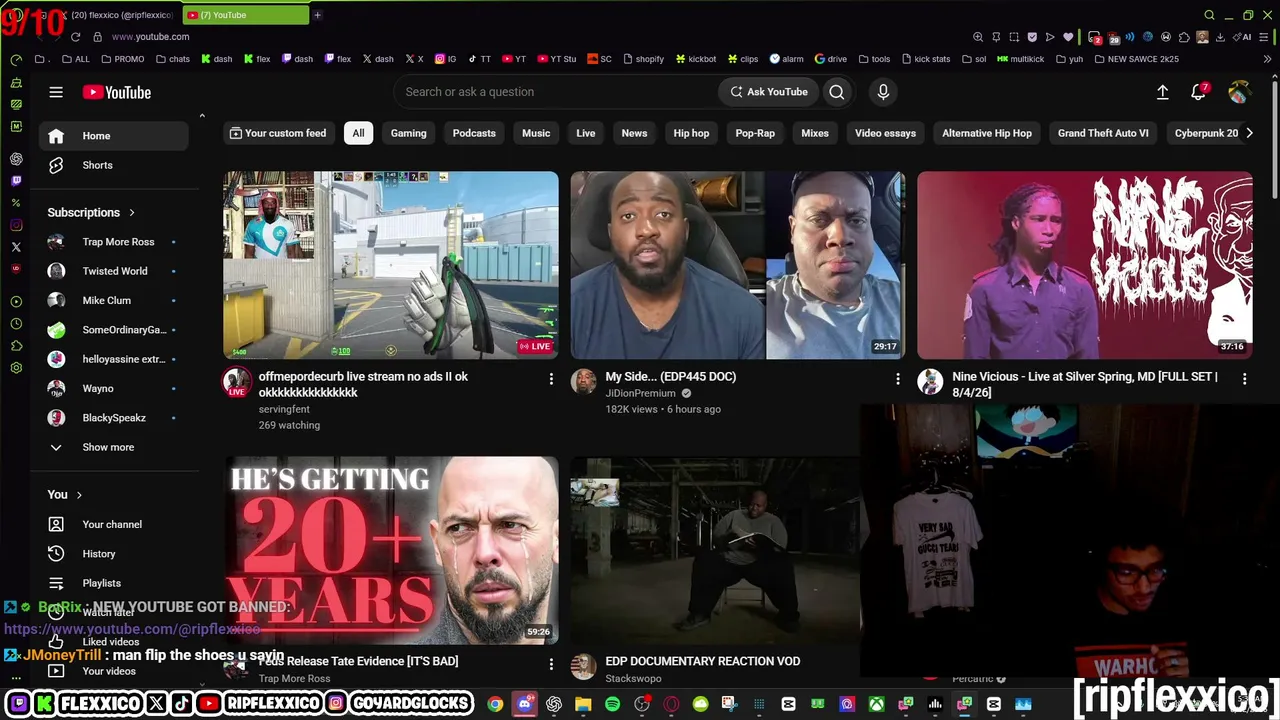
Task: Open History in the sidebar
Action: 114,554
